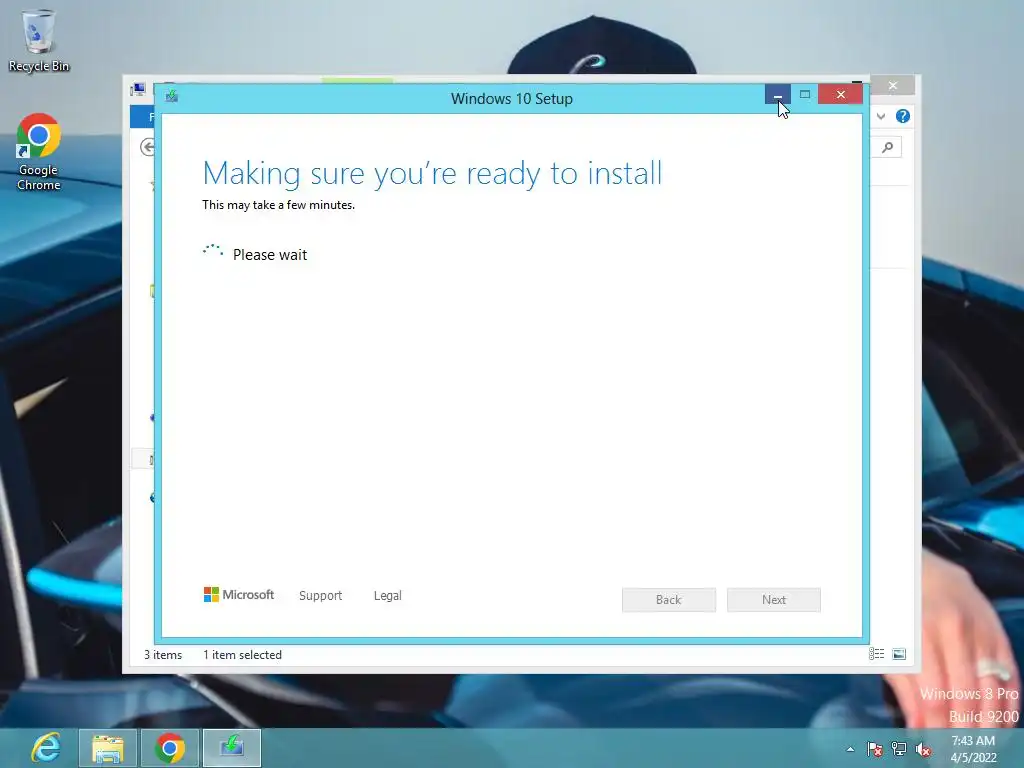The width and height of the screenshot is (1024, 768).
Task: Click the Back arrow in File Explorer
Action: coord(148,147)
